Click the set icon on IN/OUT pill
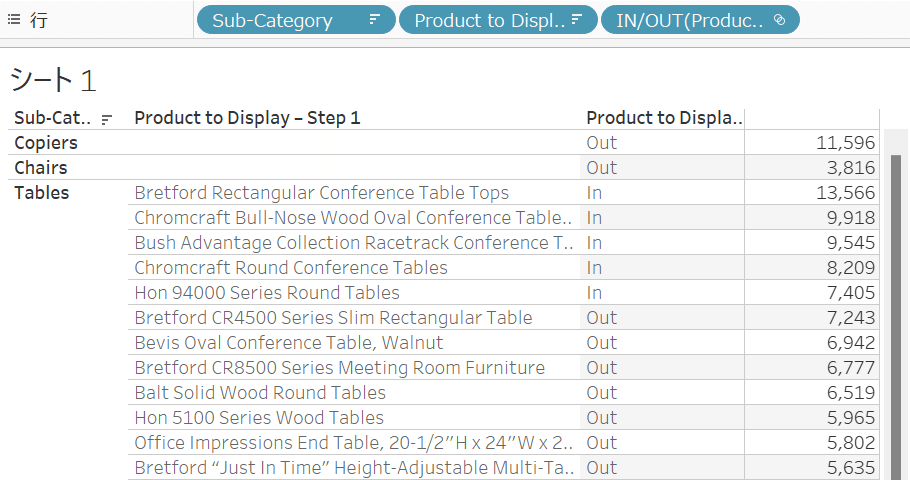This screenshot has height=480, width=910. [779, 20]
